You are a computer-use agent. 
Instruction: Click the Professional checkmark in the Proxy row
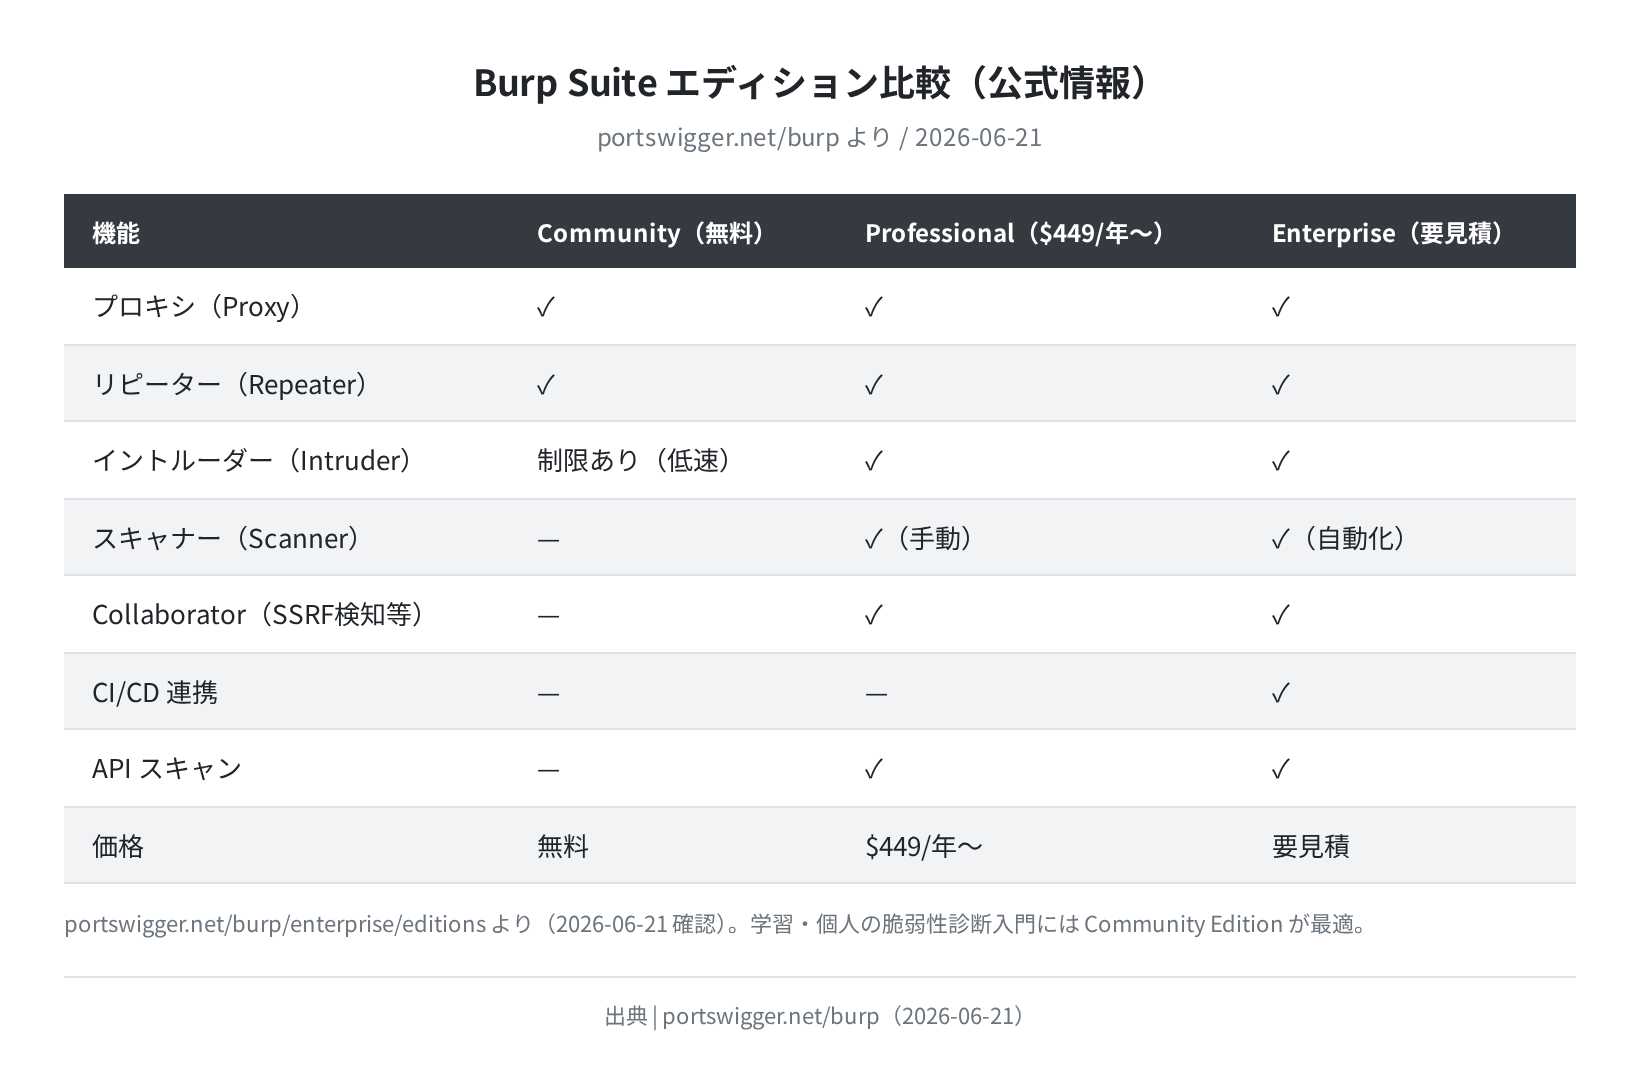pos(873,307)
